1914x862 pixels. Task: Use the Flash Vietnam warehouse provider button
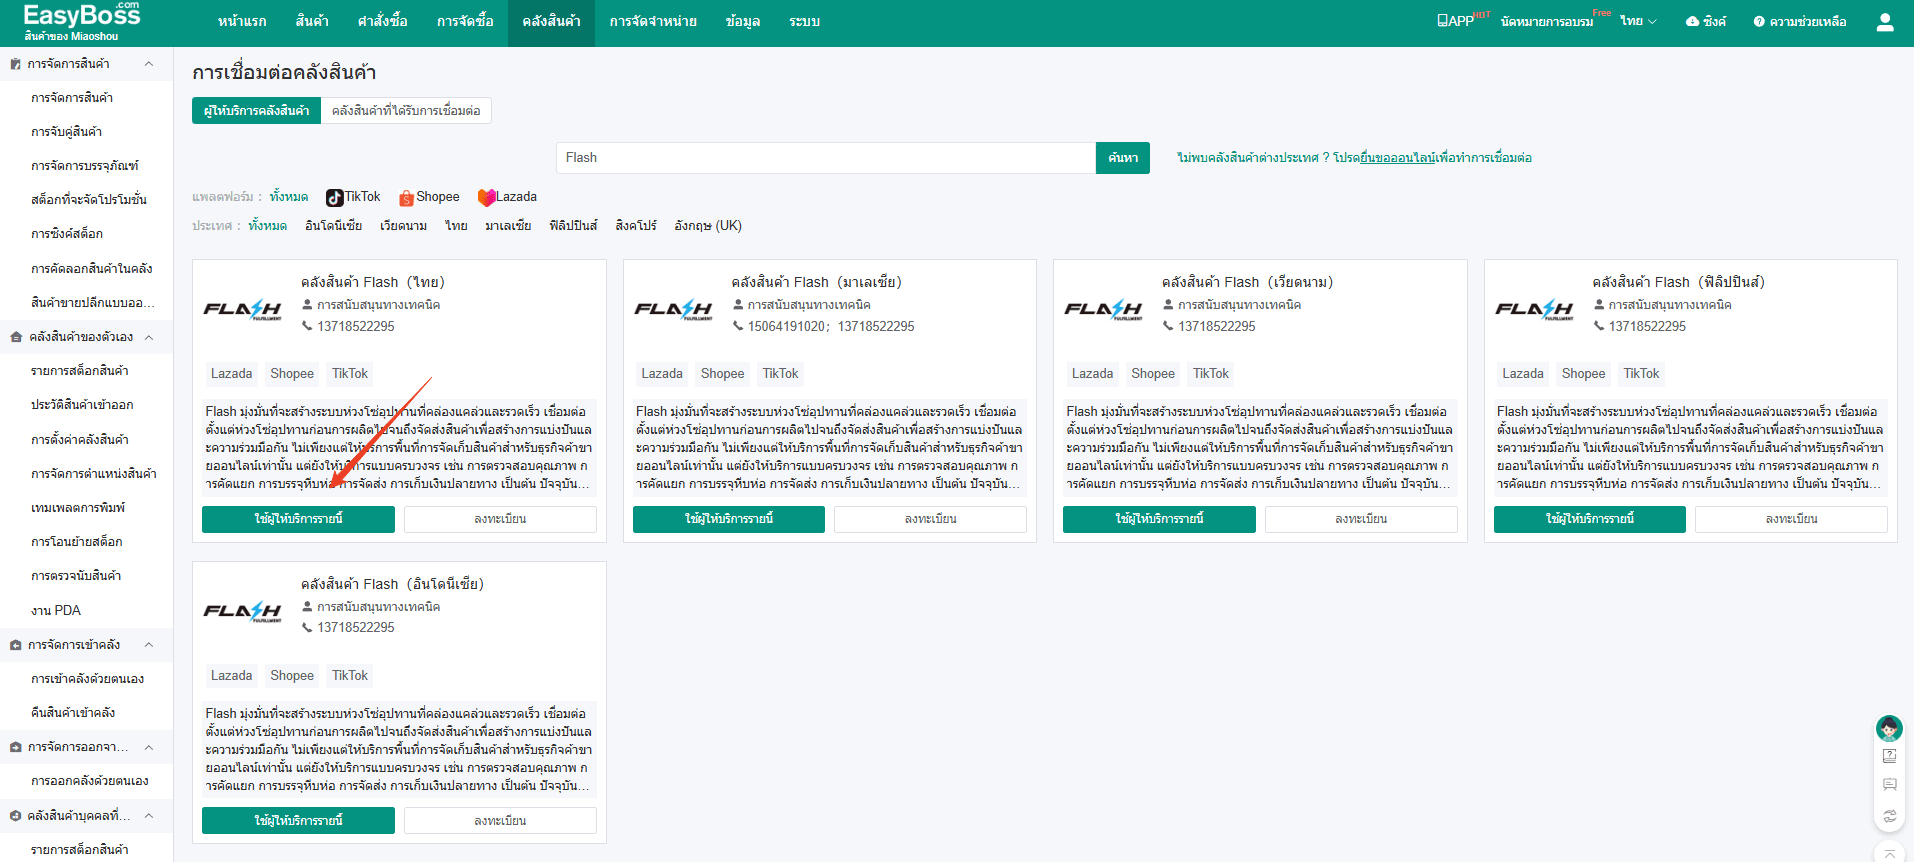tap(1159, 519)
